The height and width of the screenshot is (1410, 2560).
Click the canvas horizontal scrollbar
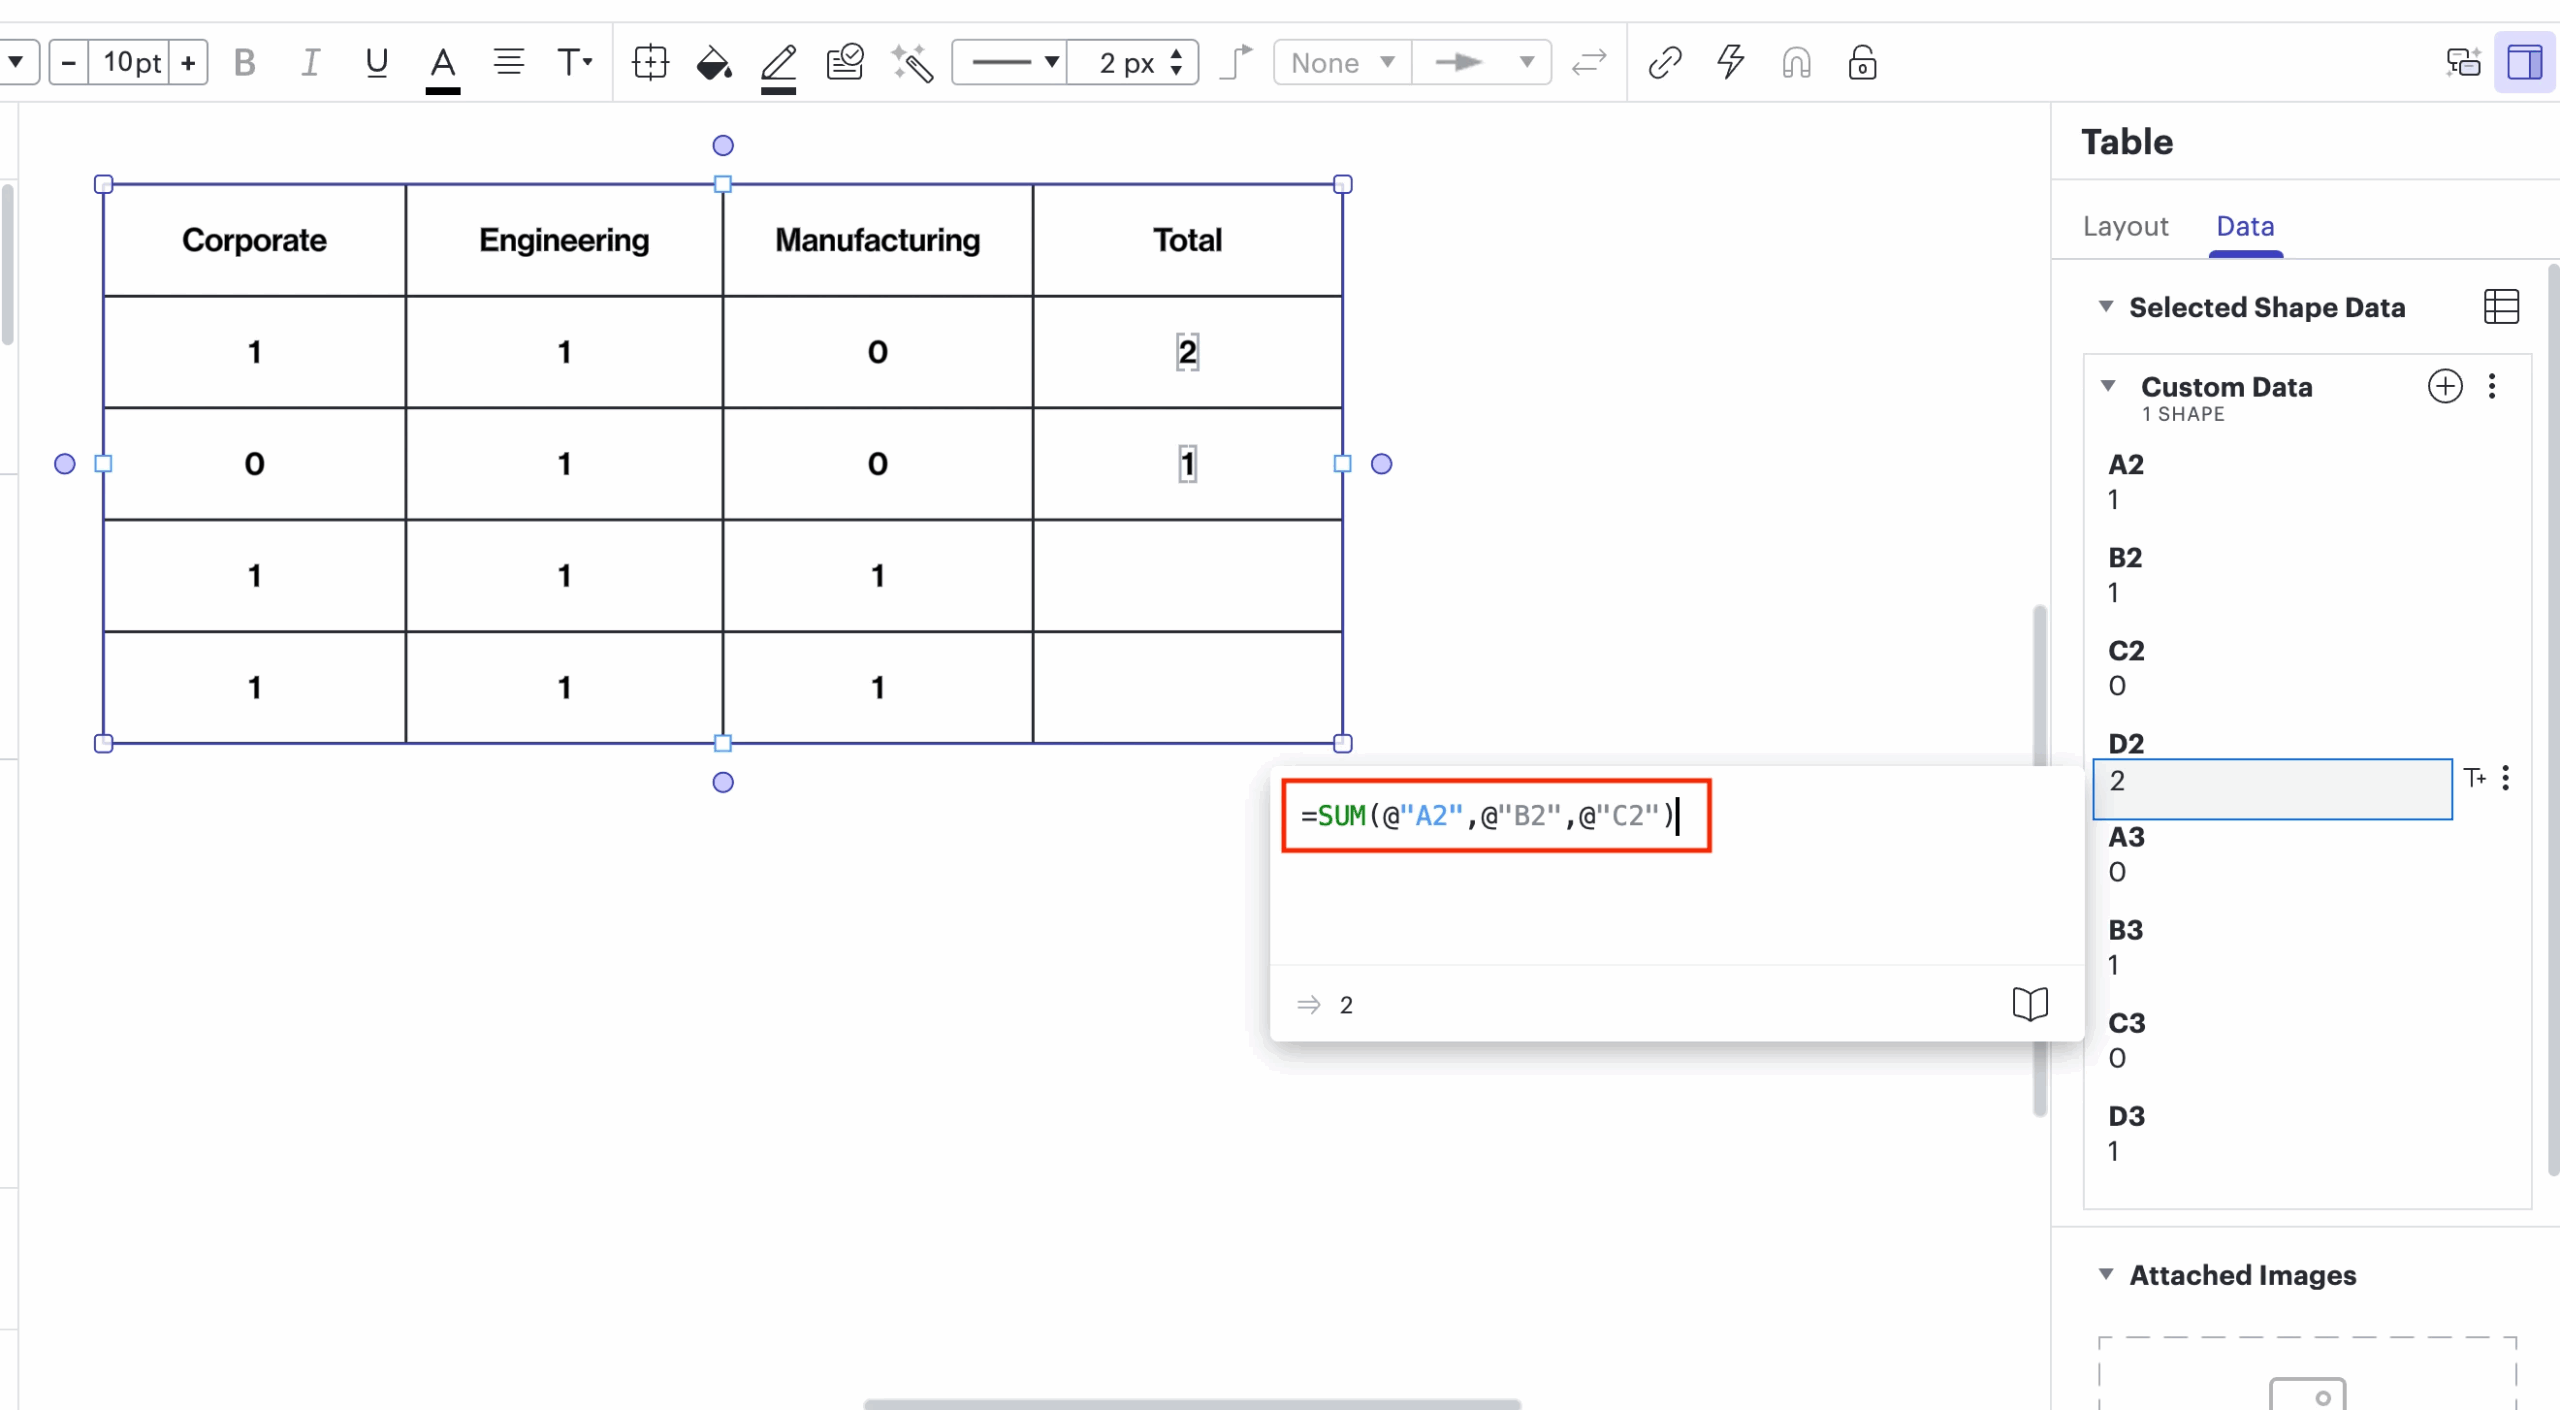click(1192, 1403)
